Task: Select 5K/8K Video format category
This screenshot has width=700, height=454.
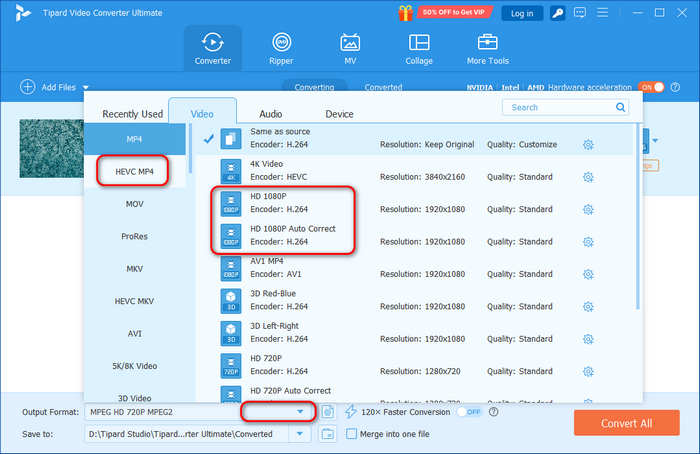Action: pos(134,366)
